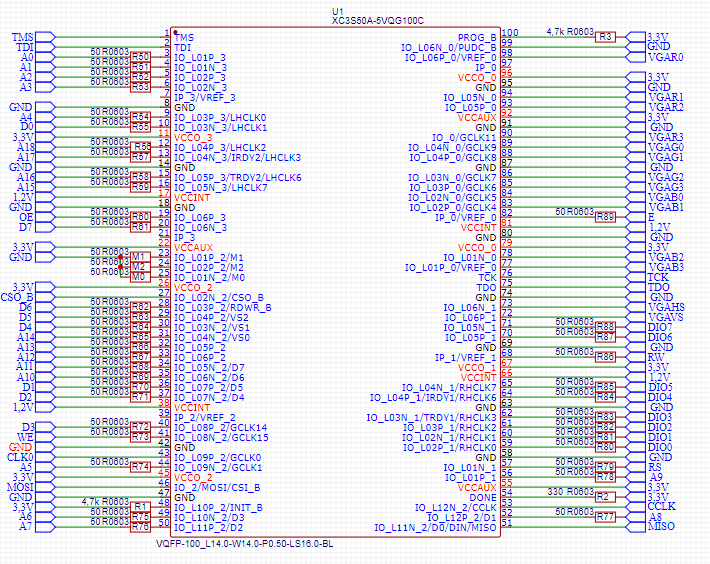Image resolution: width=710 pixels, height=564 pixels.
Task: Click the VGAVS net port
Action: [636, 317]
